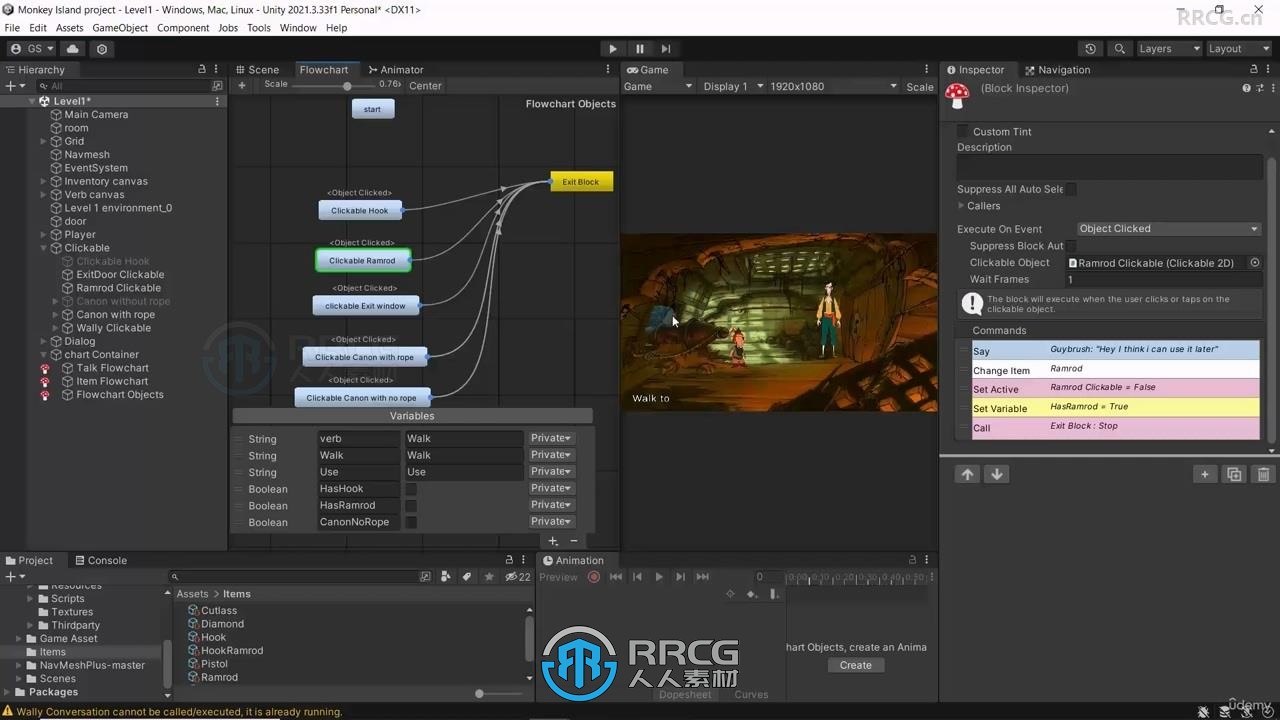1280x720 pixels.
Task: Duplicate the selected command
Action: [1234, 474]
